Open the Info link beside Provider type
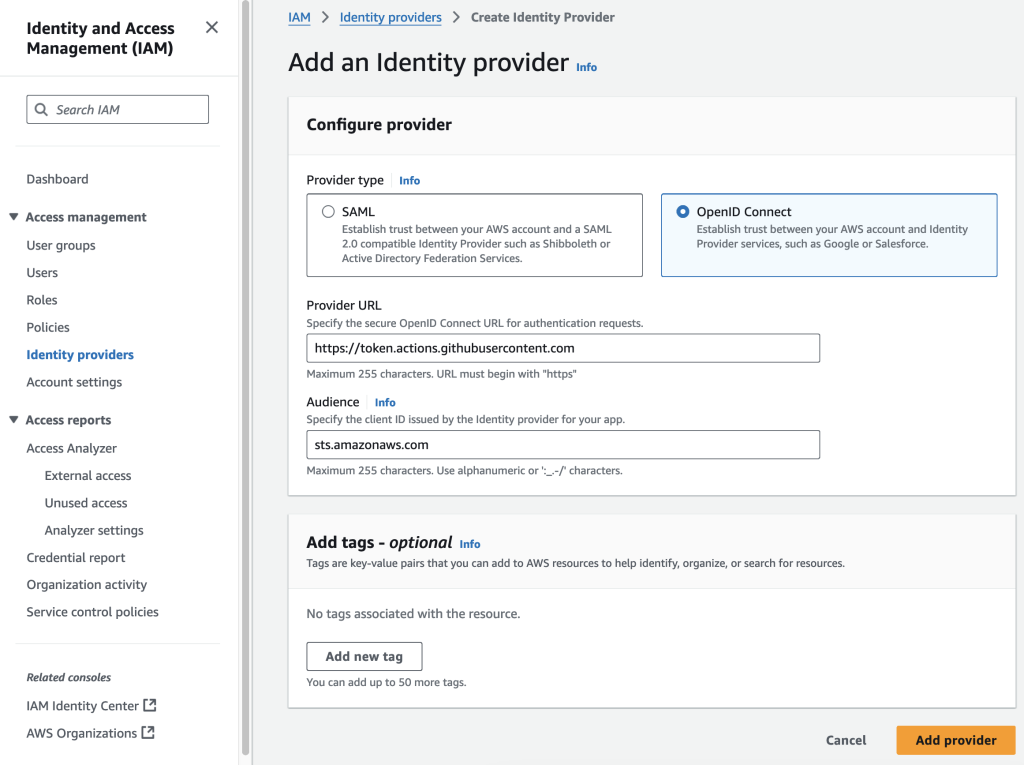 [x=409, y=181]
